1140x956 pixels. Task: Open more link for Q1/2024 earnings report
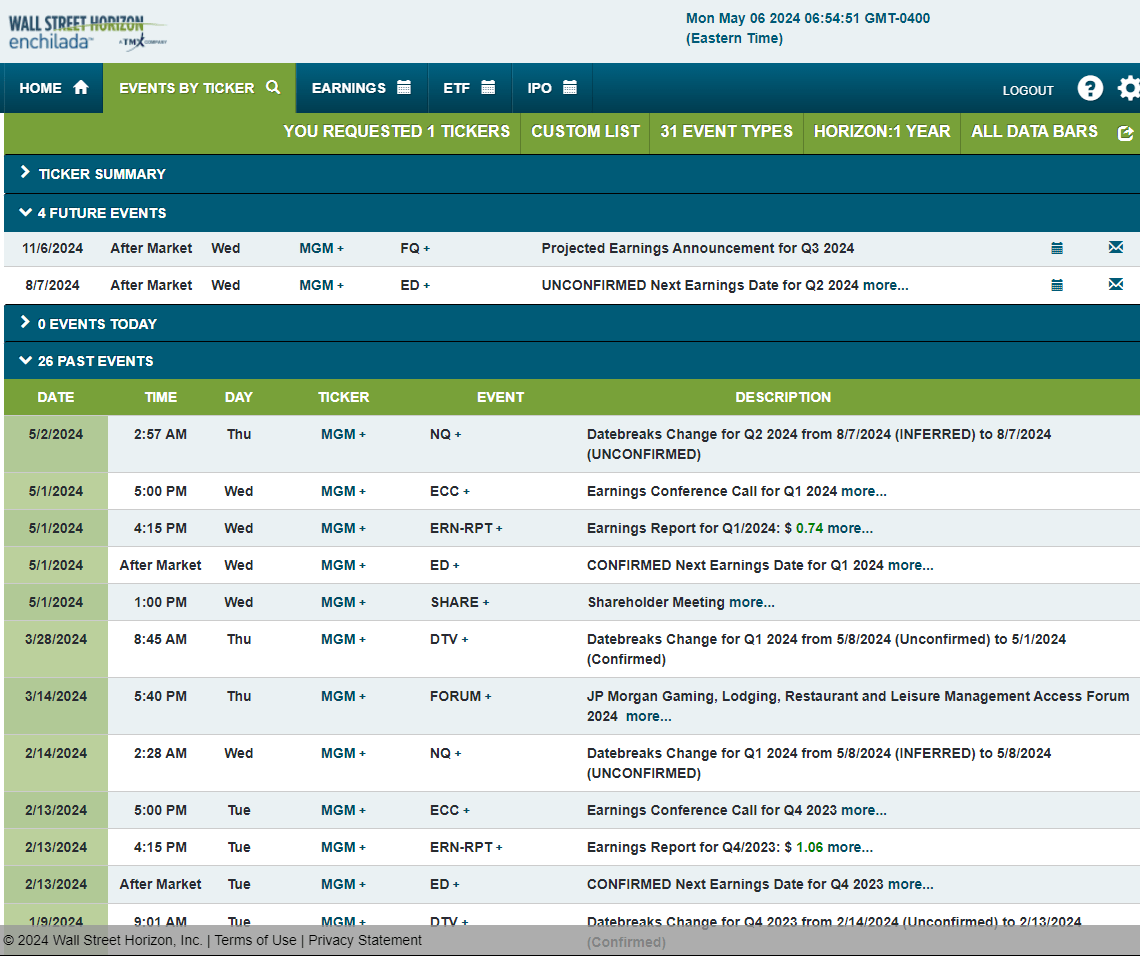(850, 529)
